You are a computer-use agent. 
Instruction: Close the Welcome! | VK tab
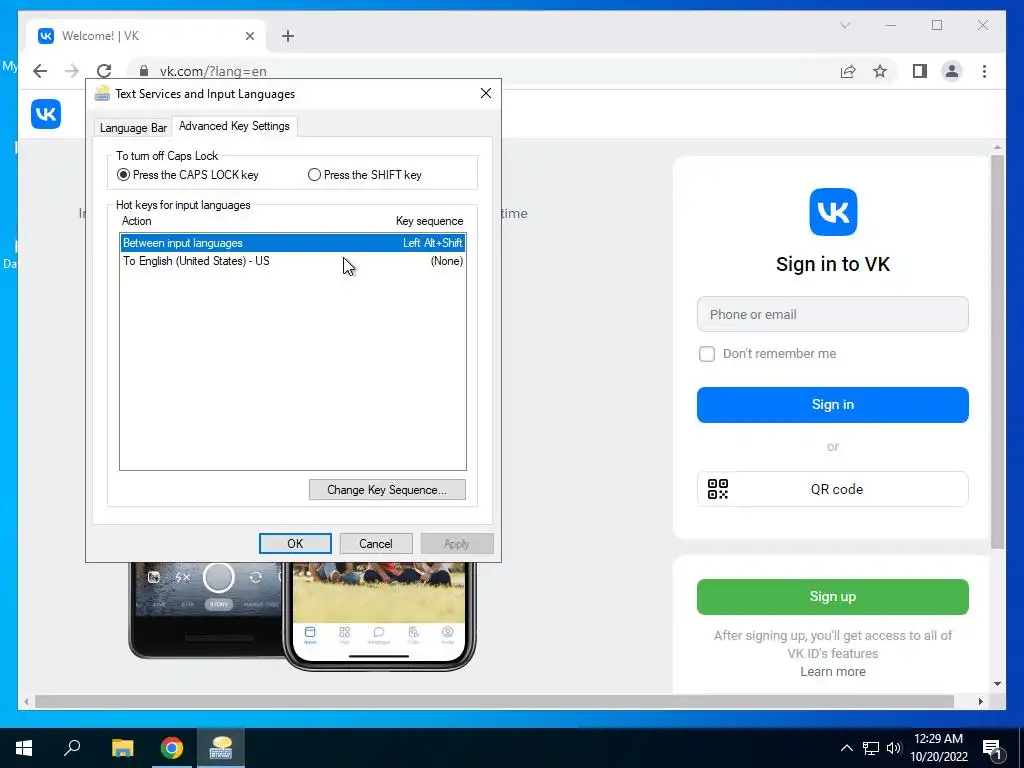[249, 36]
